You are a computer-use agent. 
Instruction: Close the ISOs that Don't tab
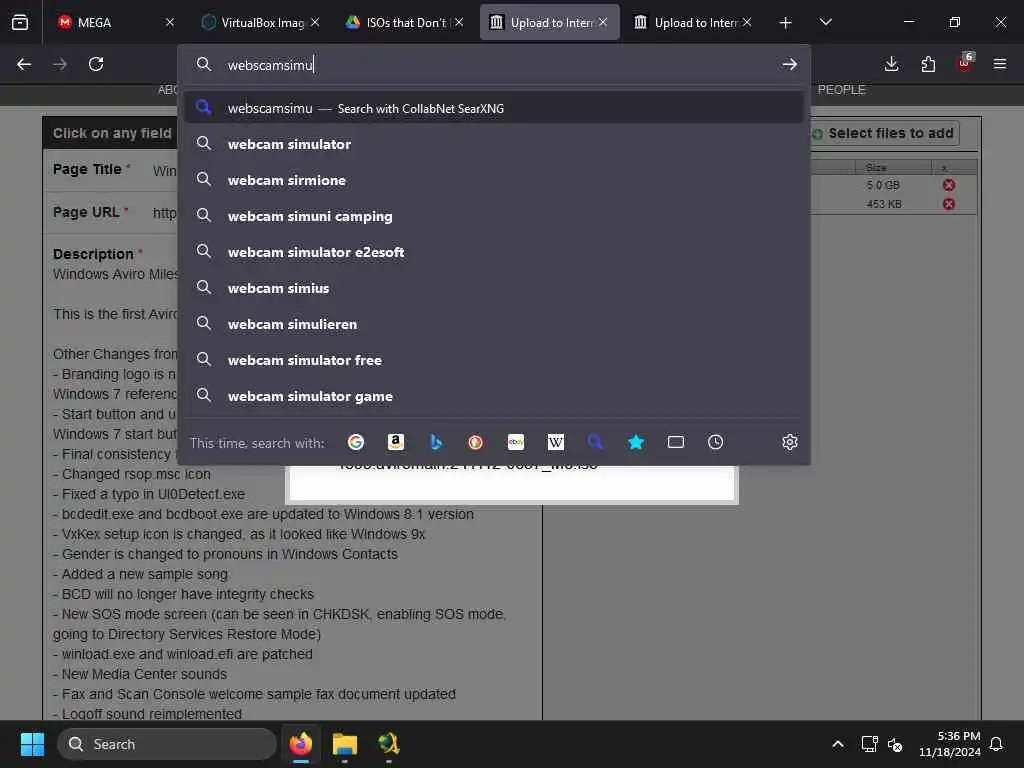[x=459, y=22]
